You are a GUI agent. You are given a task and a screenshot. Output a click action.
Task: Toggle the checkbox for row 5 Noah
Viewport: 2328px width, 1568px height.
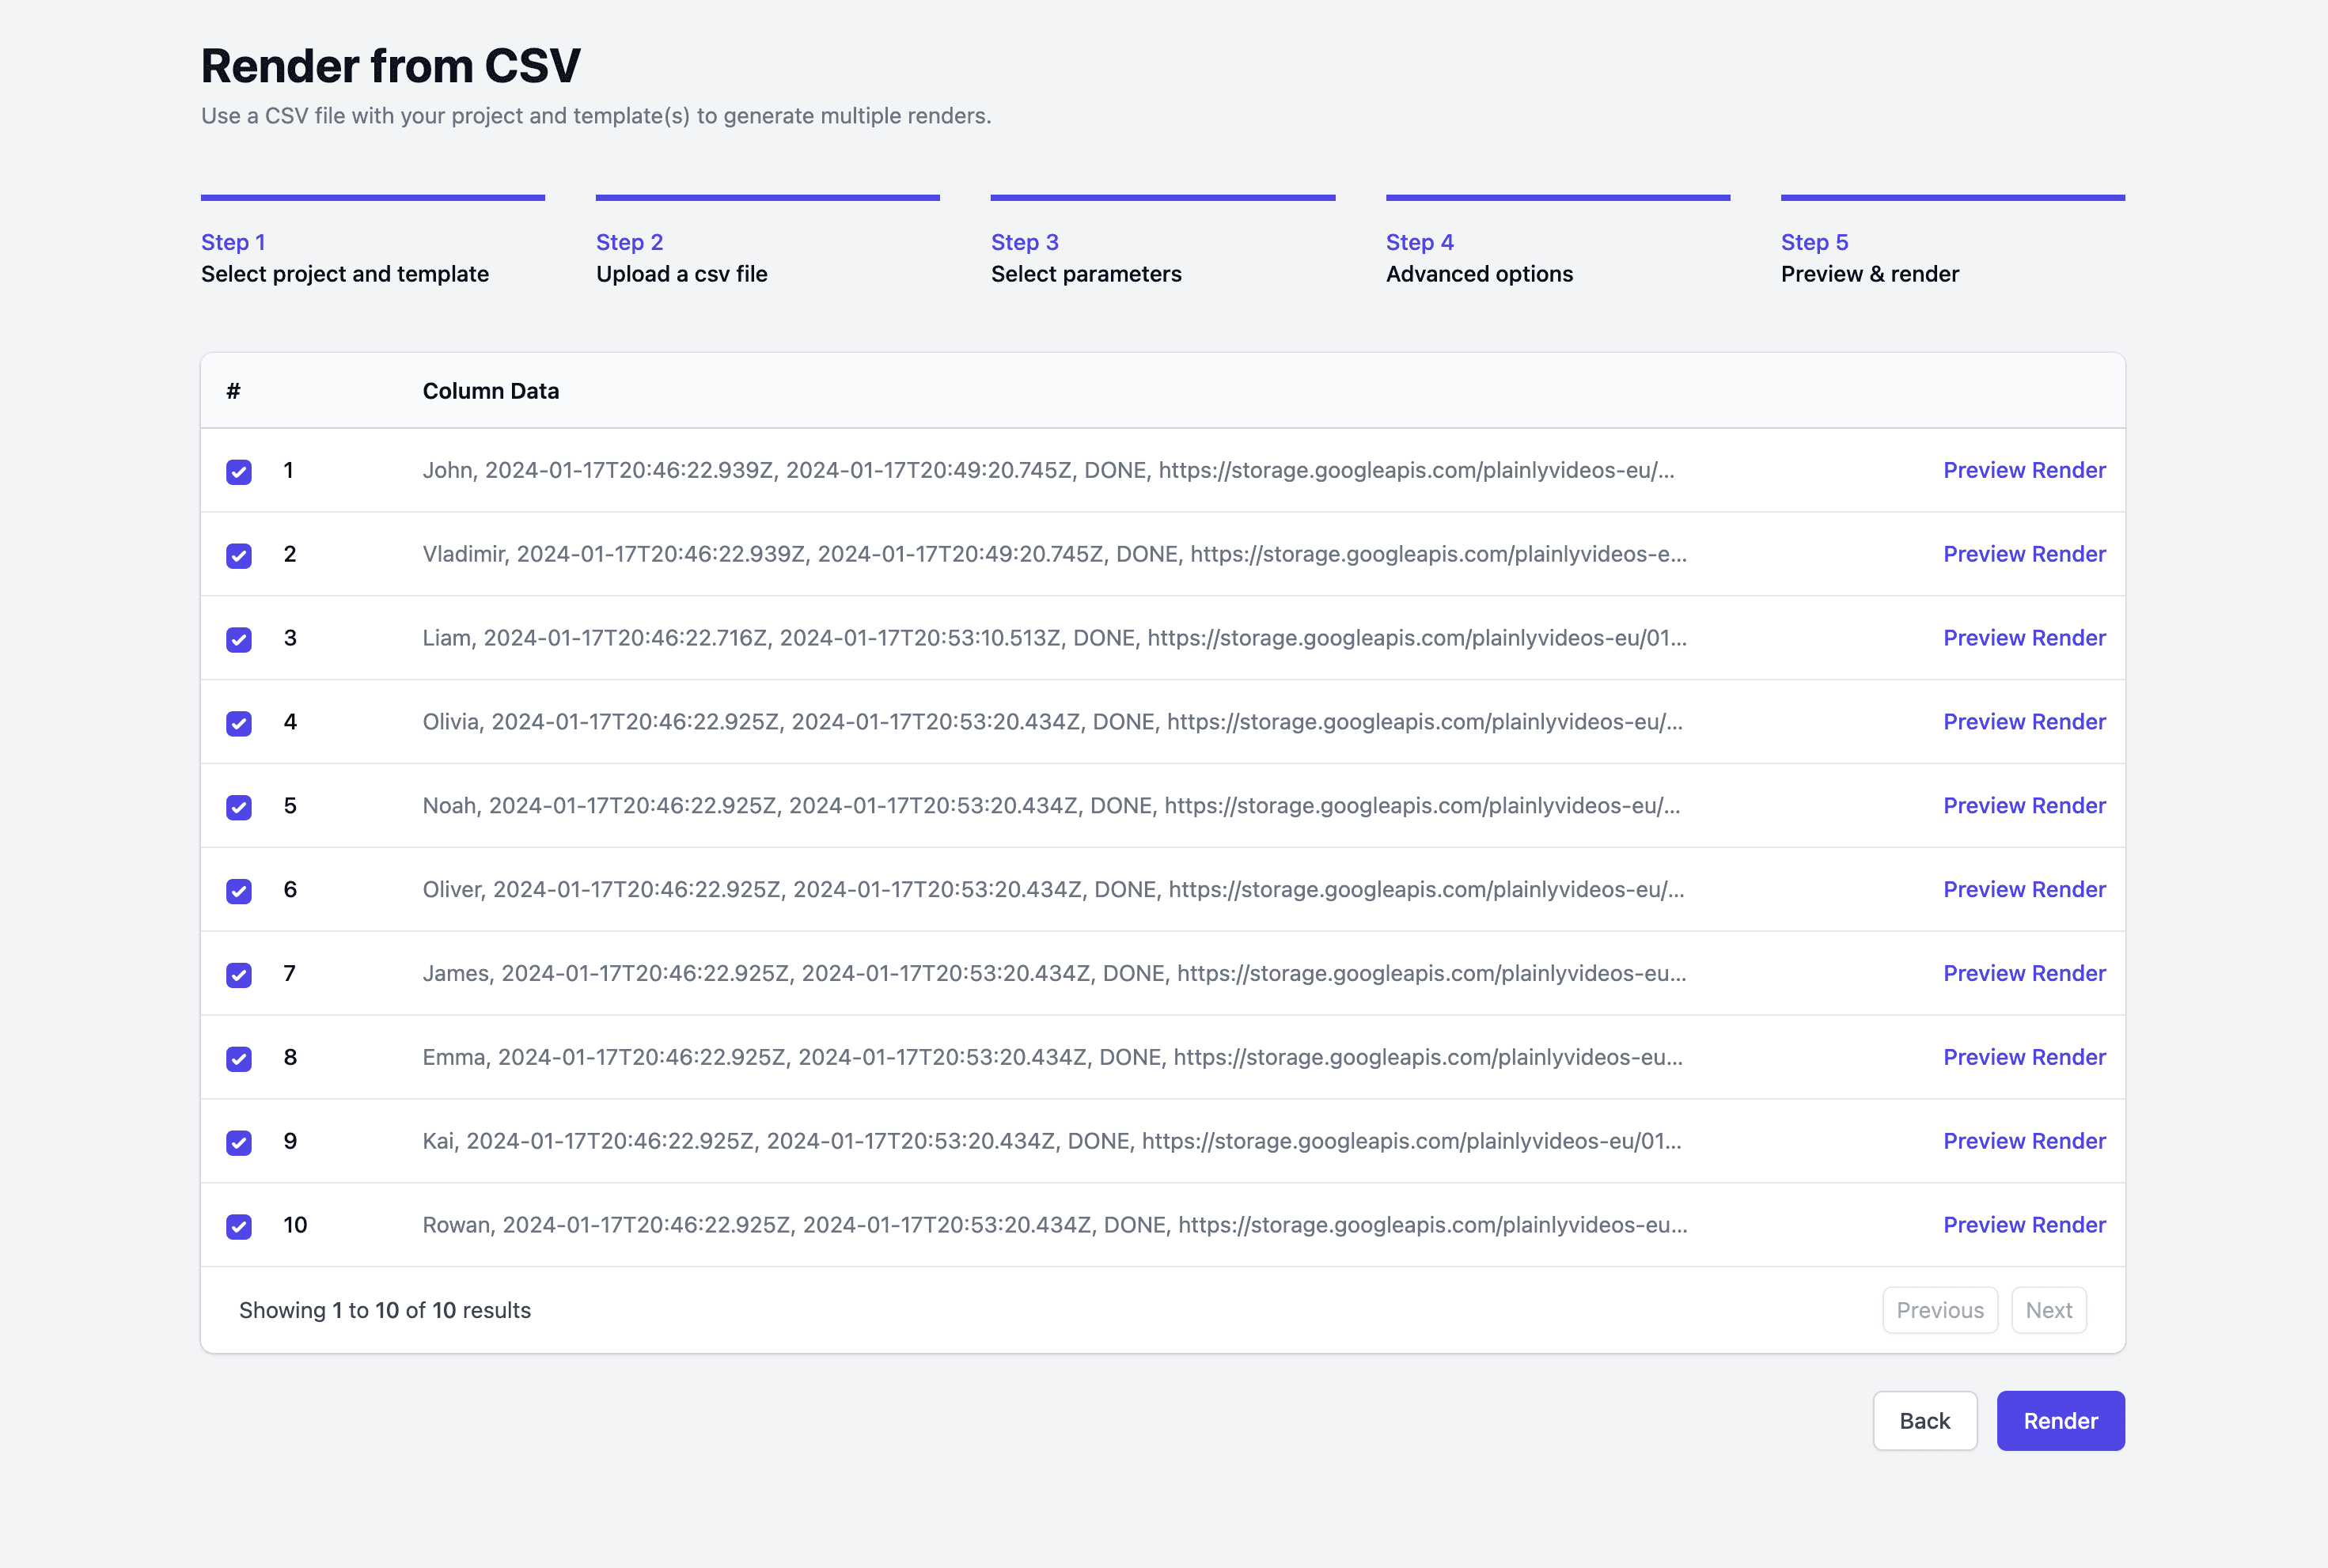coord(239,807)
